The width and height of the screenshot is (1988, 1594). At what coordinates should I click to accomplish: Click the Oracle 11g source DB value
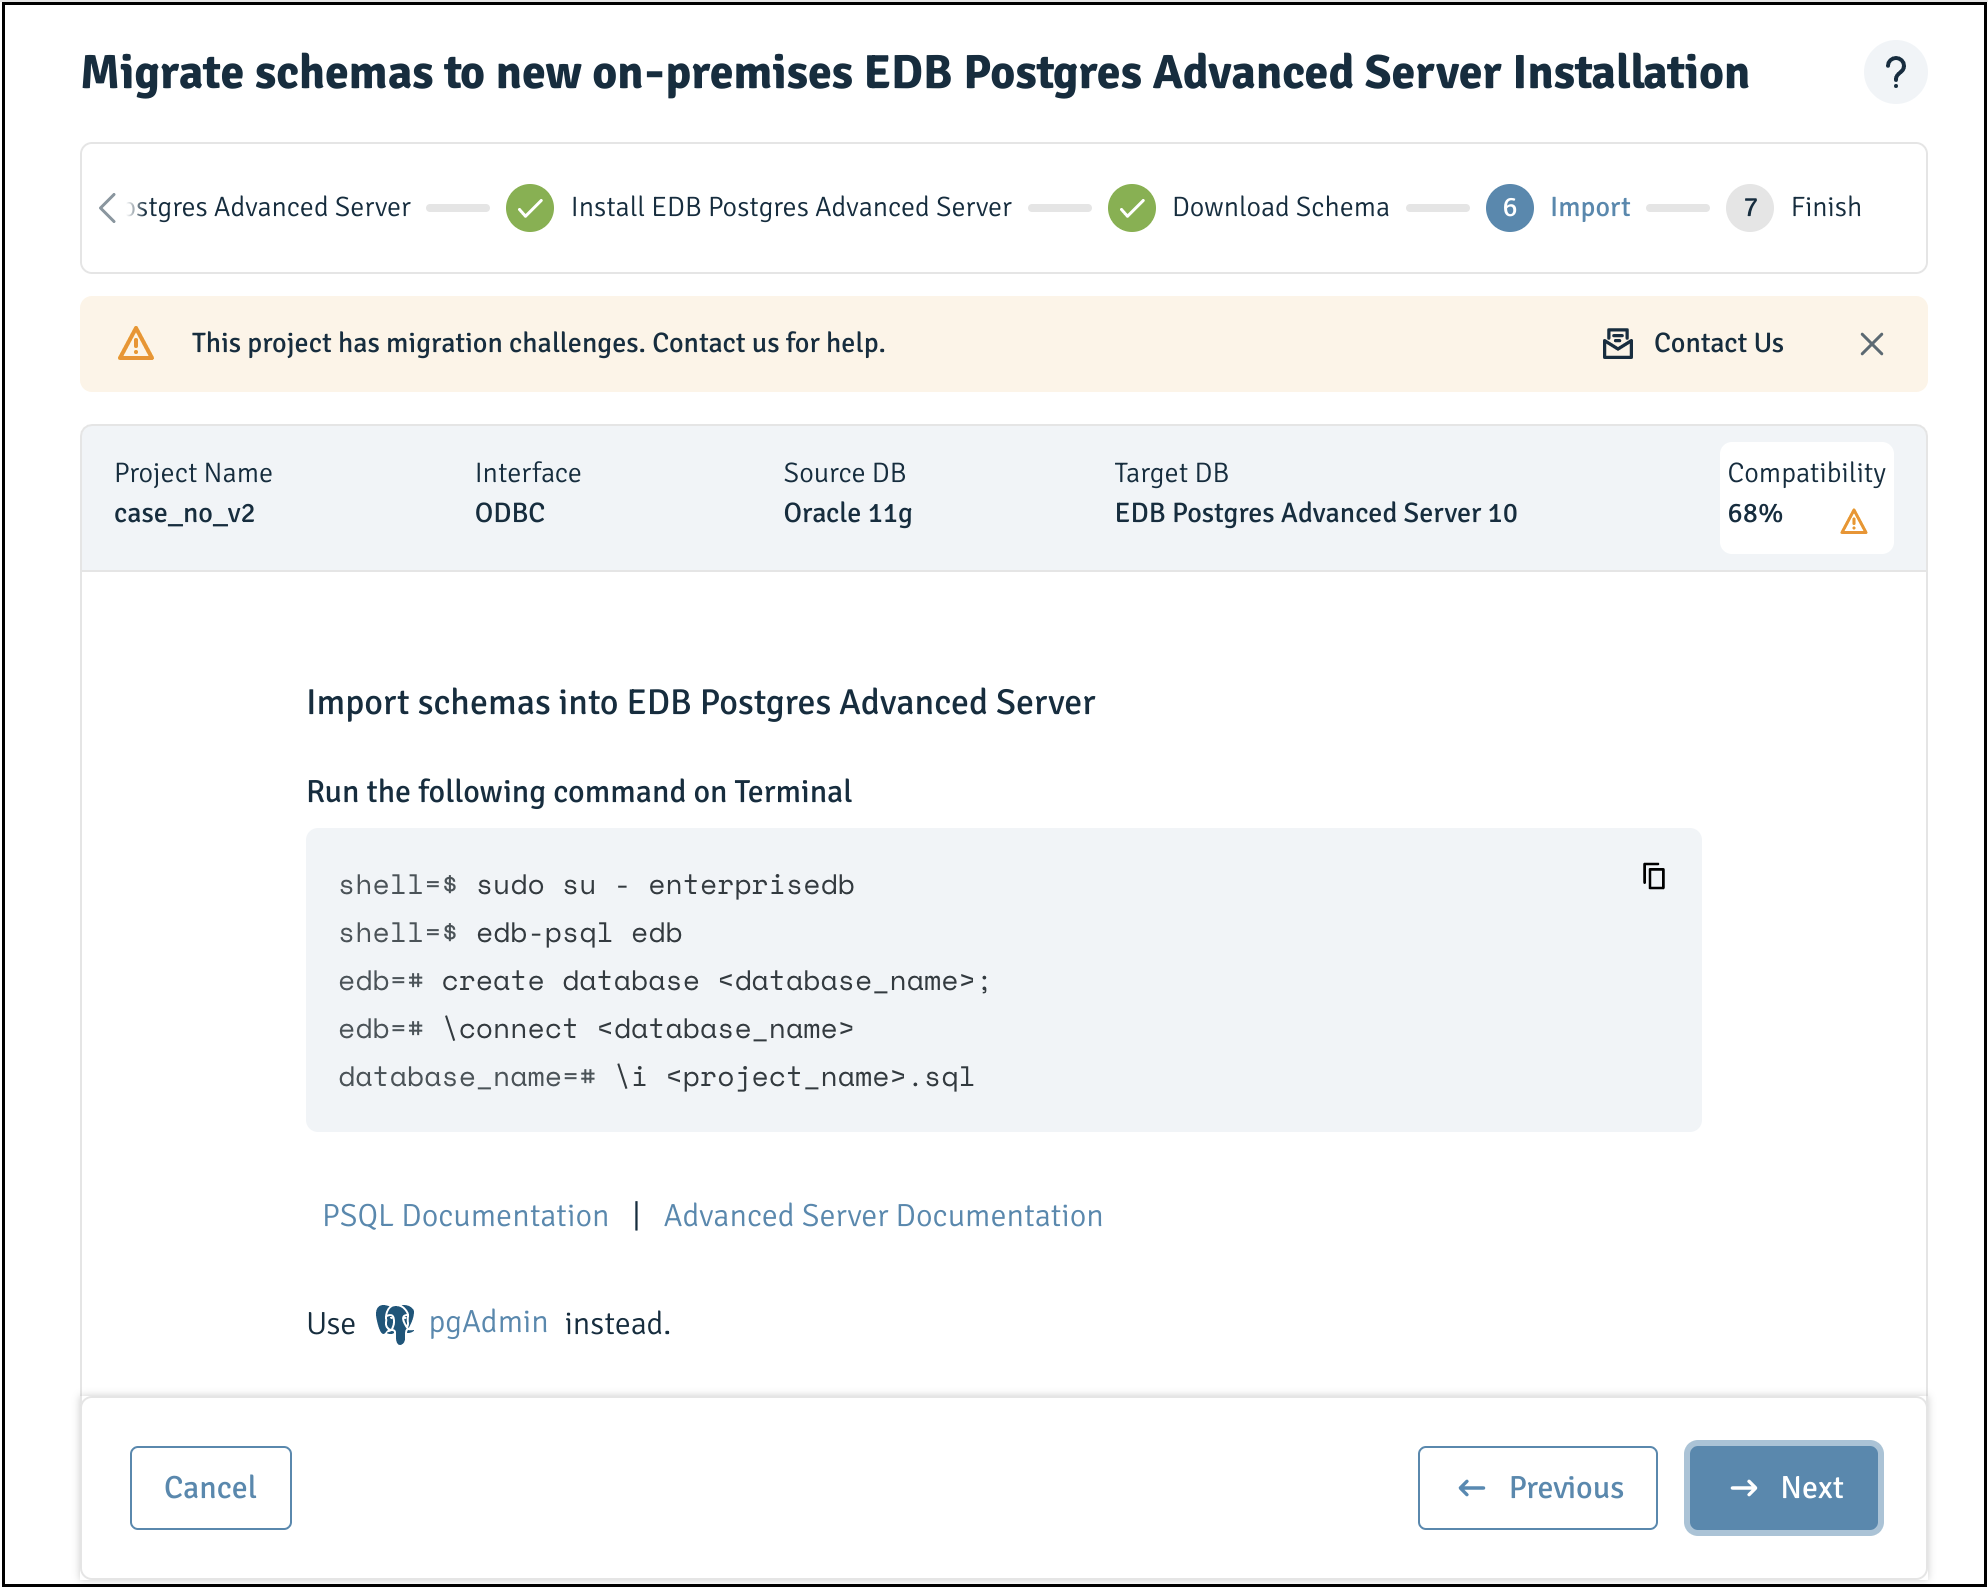coord(848,513)
